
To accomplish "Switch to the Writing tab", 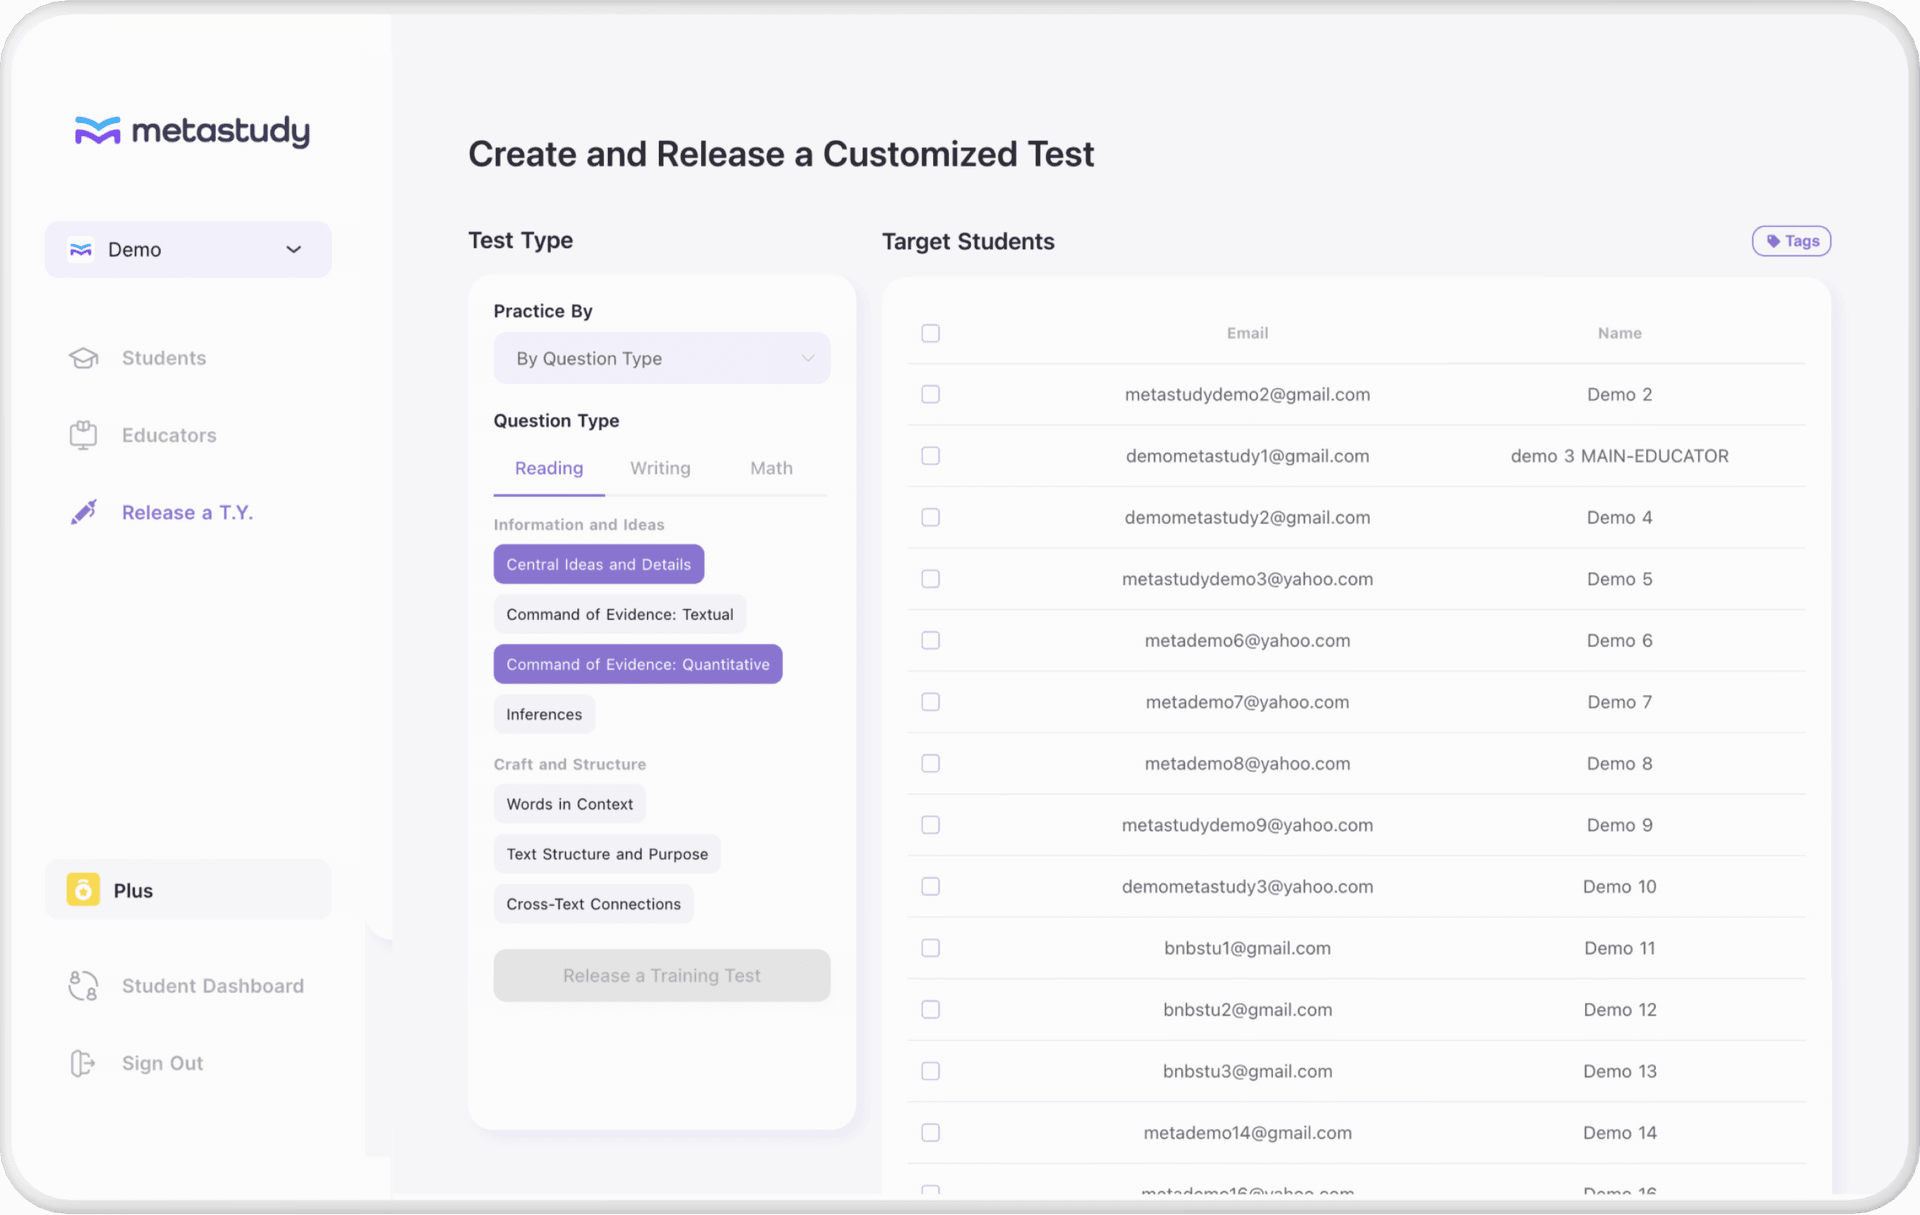I will pyautogui.click(x=659, y=468).
